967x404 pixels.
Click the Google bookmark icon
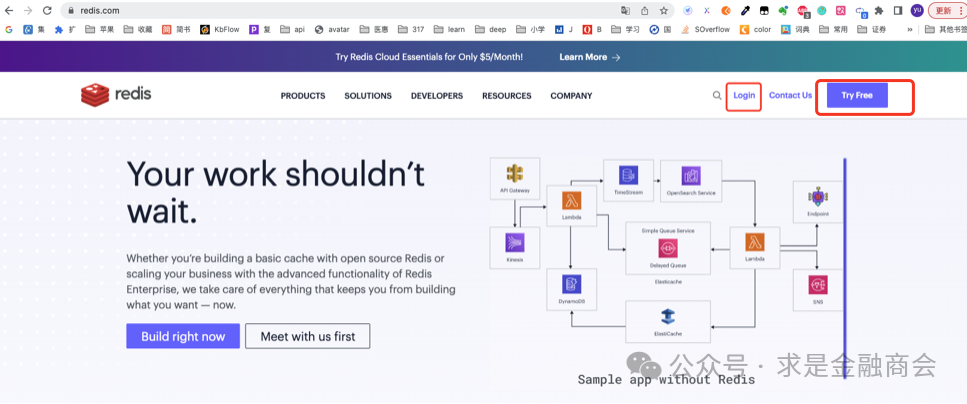point(9,29)
